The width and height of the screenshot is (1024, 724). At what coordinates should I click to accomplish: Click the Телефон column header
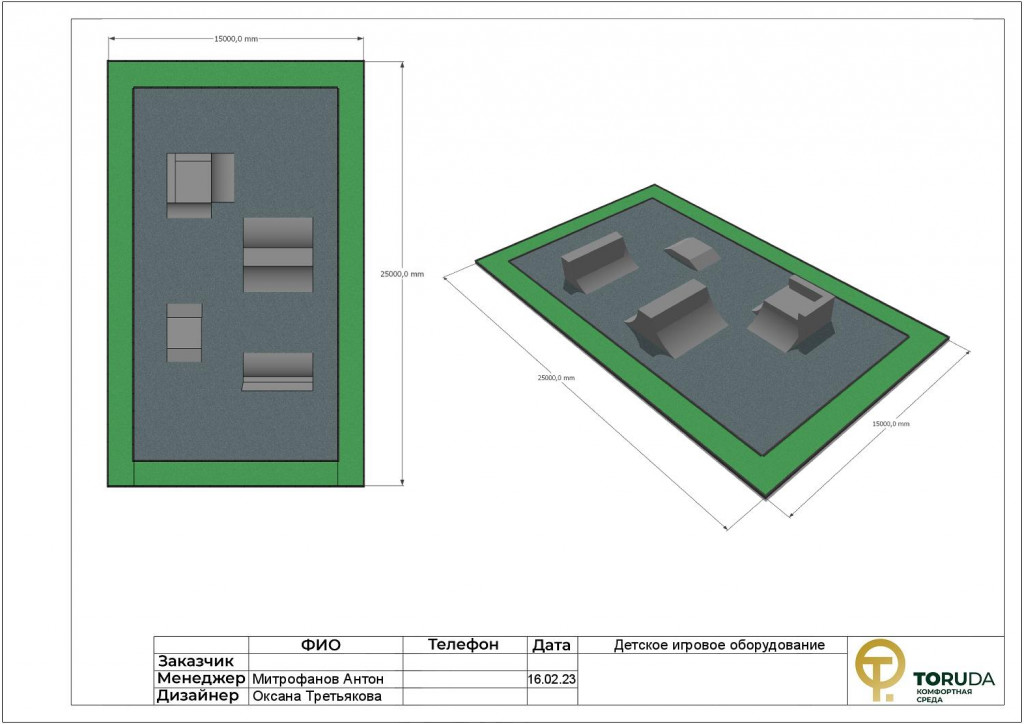pos(464,645)
